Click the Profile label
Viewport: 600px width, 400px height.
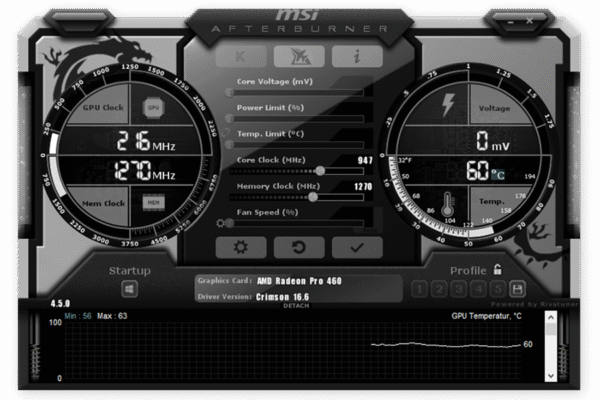click(468, 271)
